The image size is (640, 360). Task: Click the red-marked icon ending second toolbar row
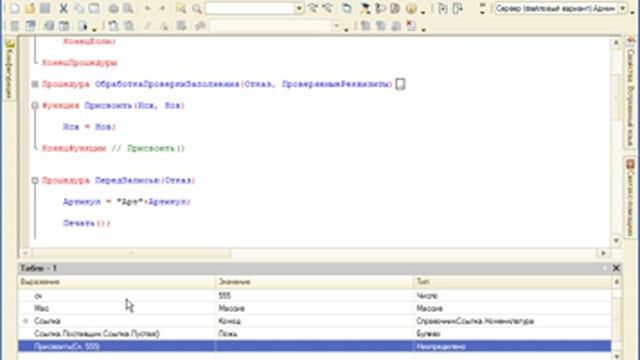pos(411,26)
